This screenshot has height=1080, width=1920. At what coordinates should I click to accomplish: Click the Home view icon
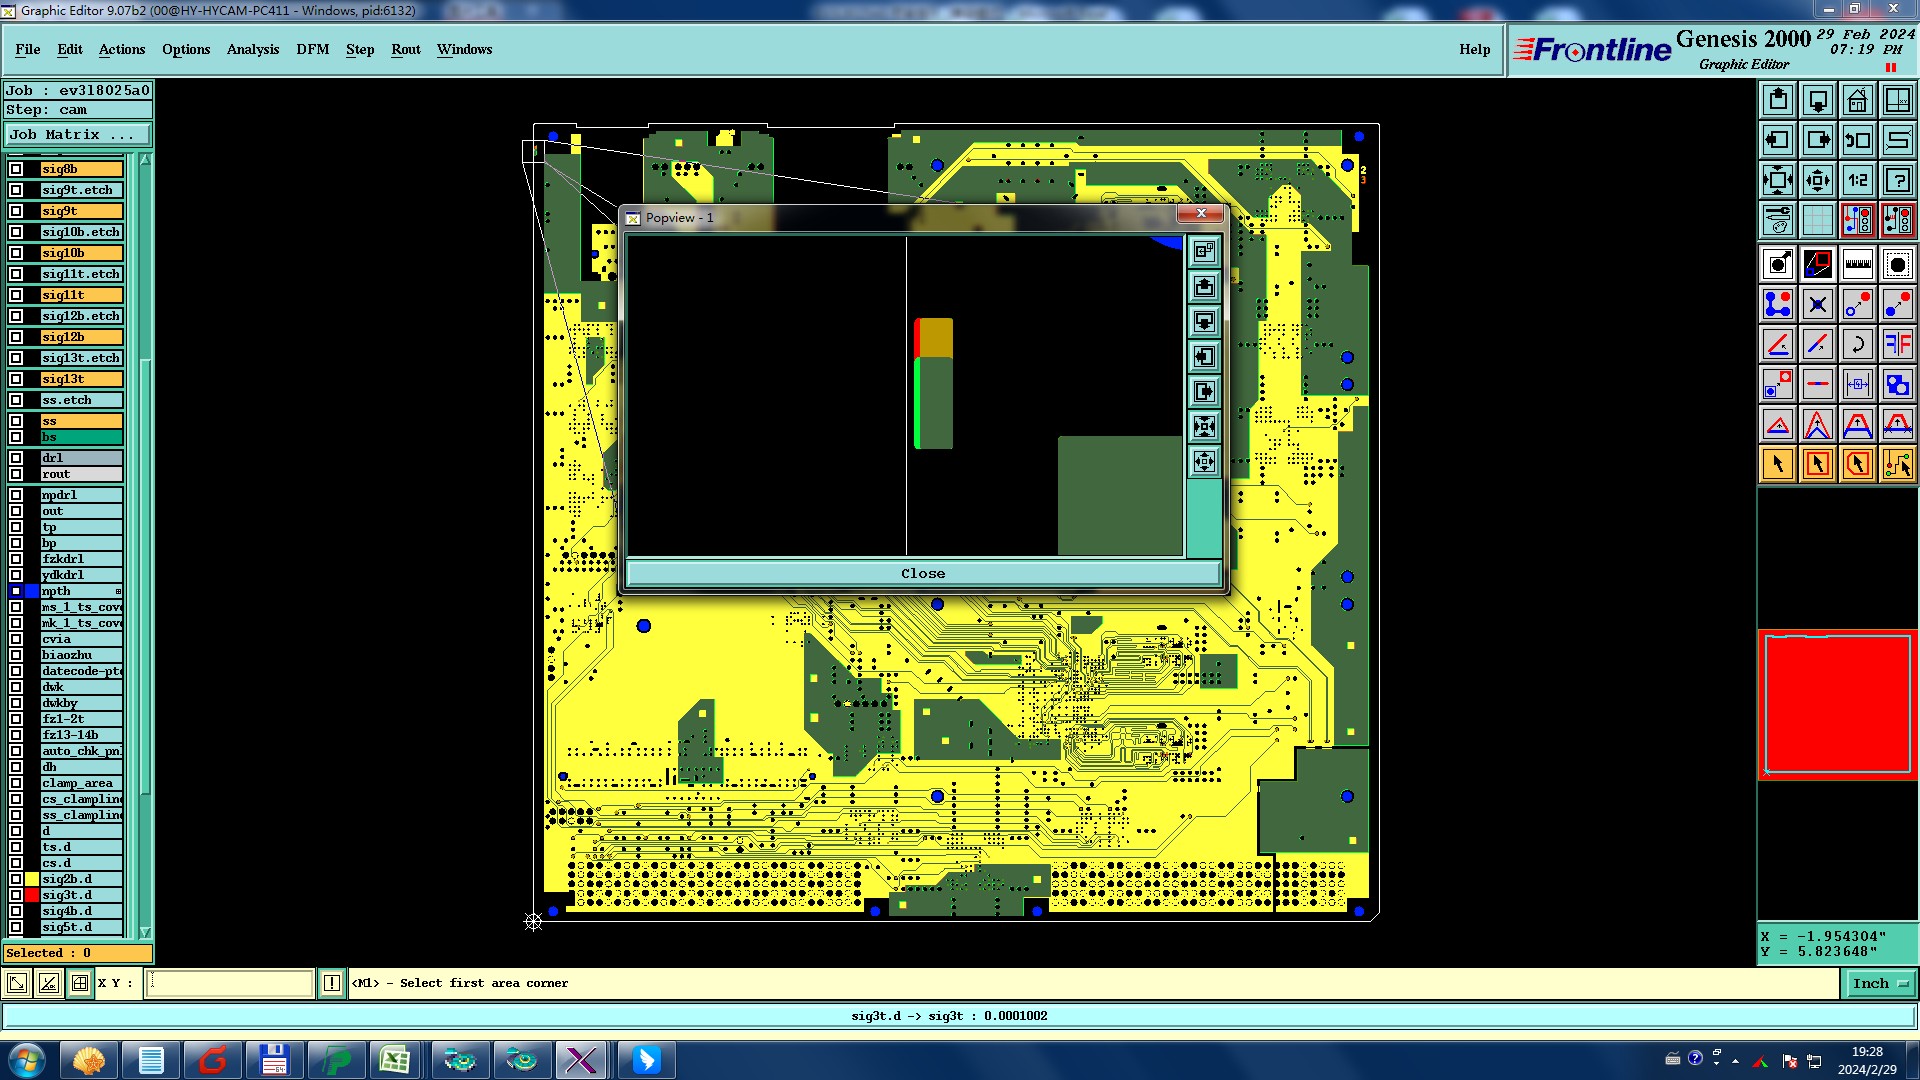(x=1857, y=100)
